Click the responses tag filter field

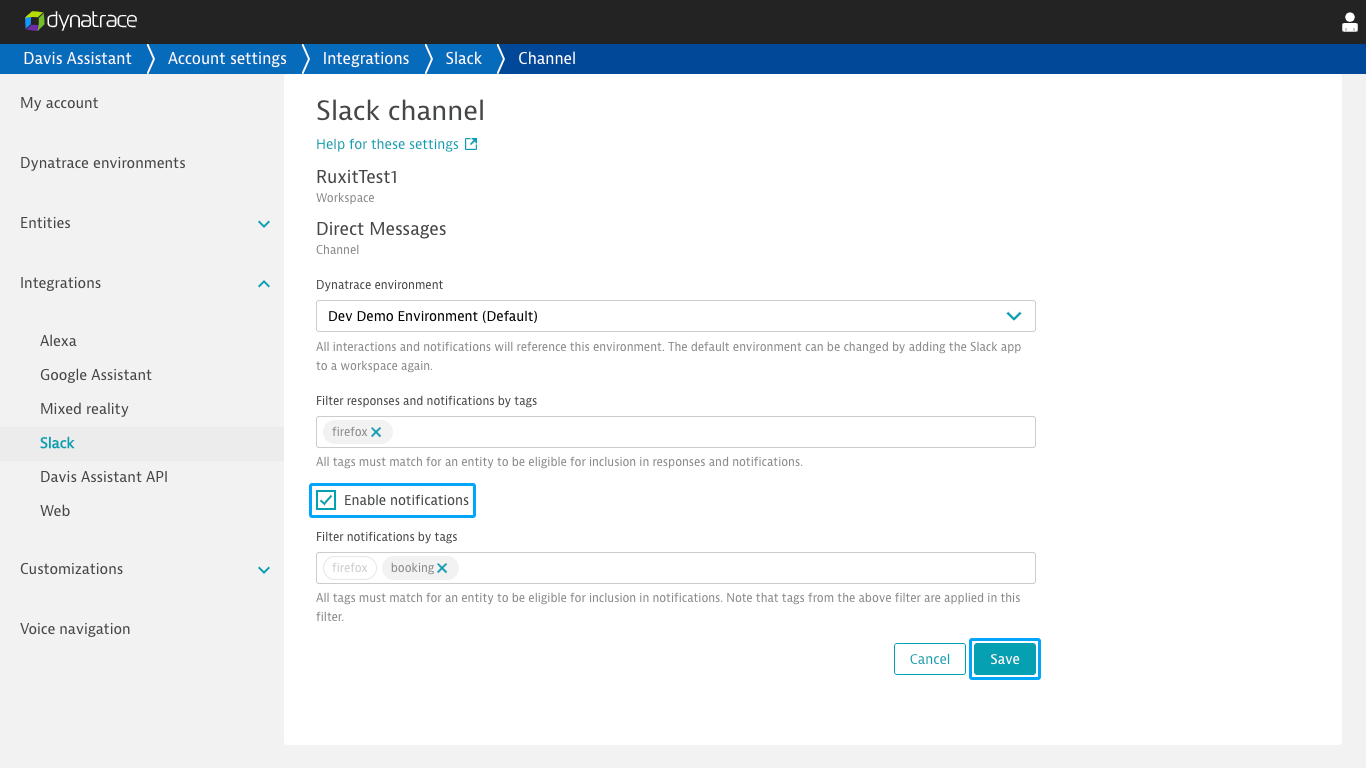coord(676,432)
